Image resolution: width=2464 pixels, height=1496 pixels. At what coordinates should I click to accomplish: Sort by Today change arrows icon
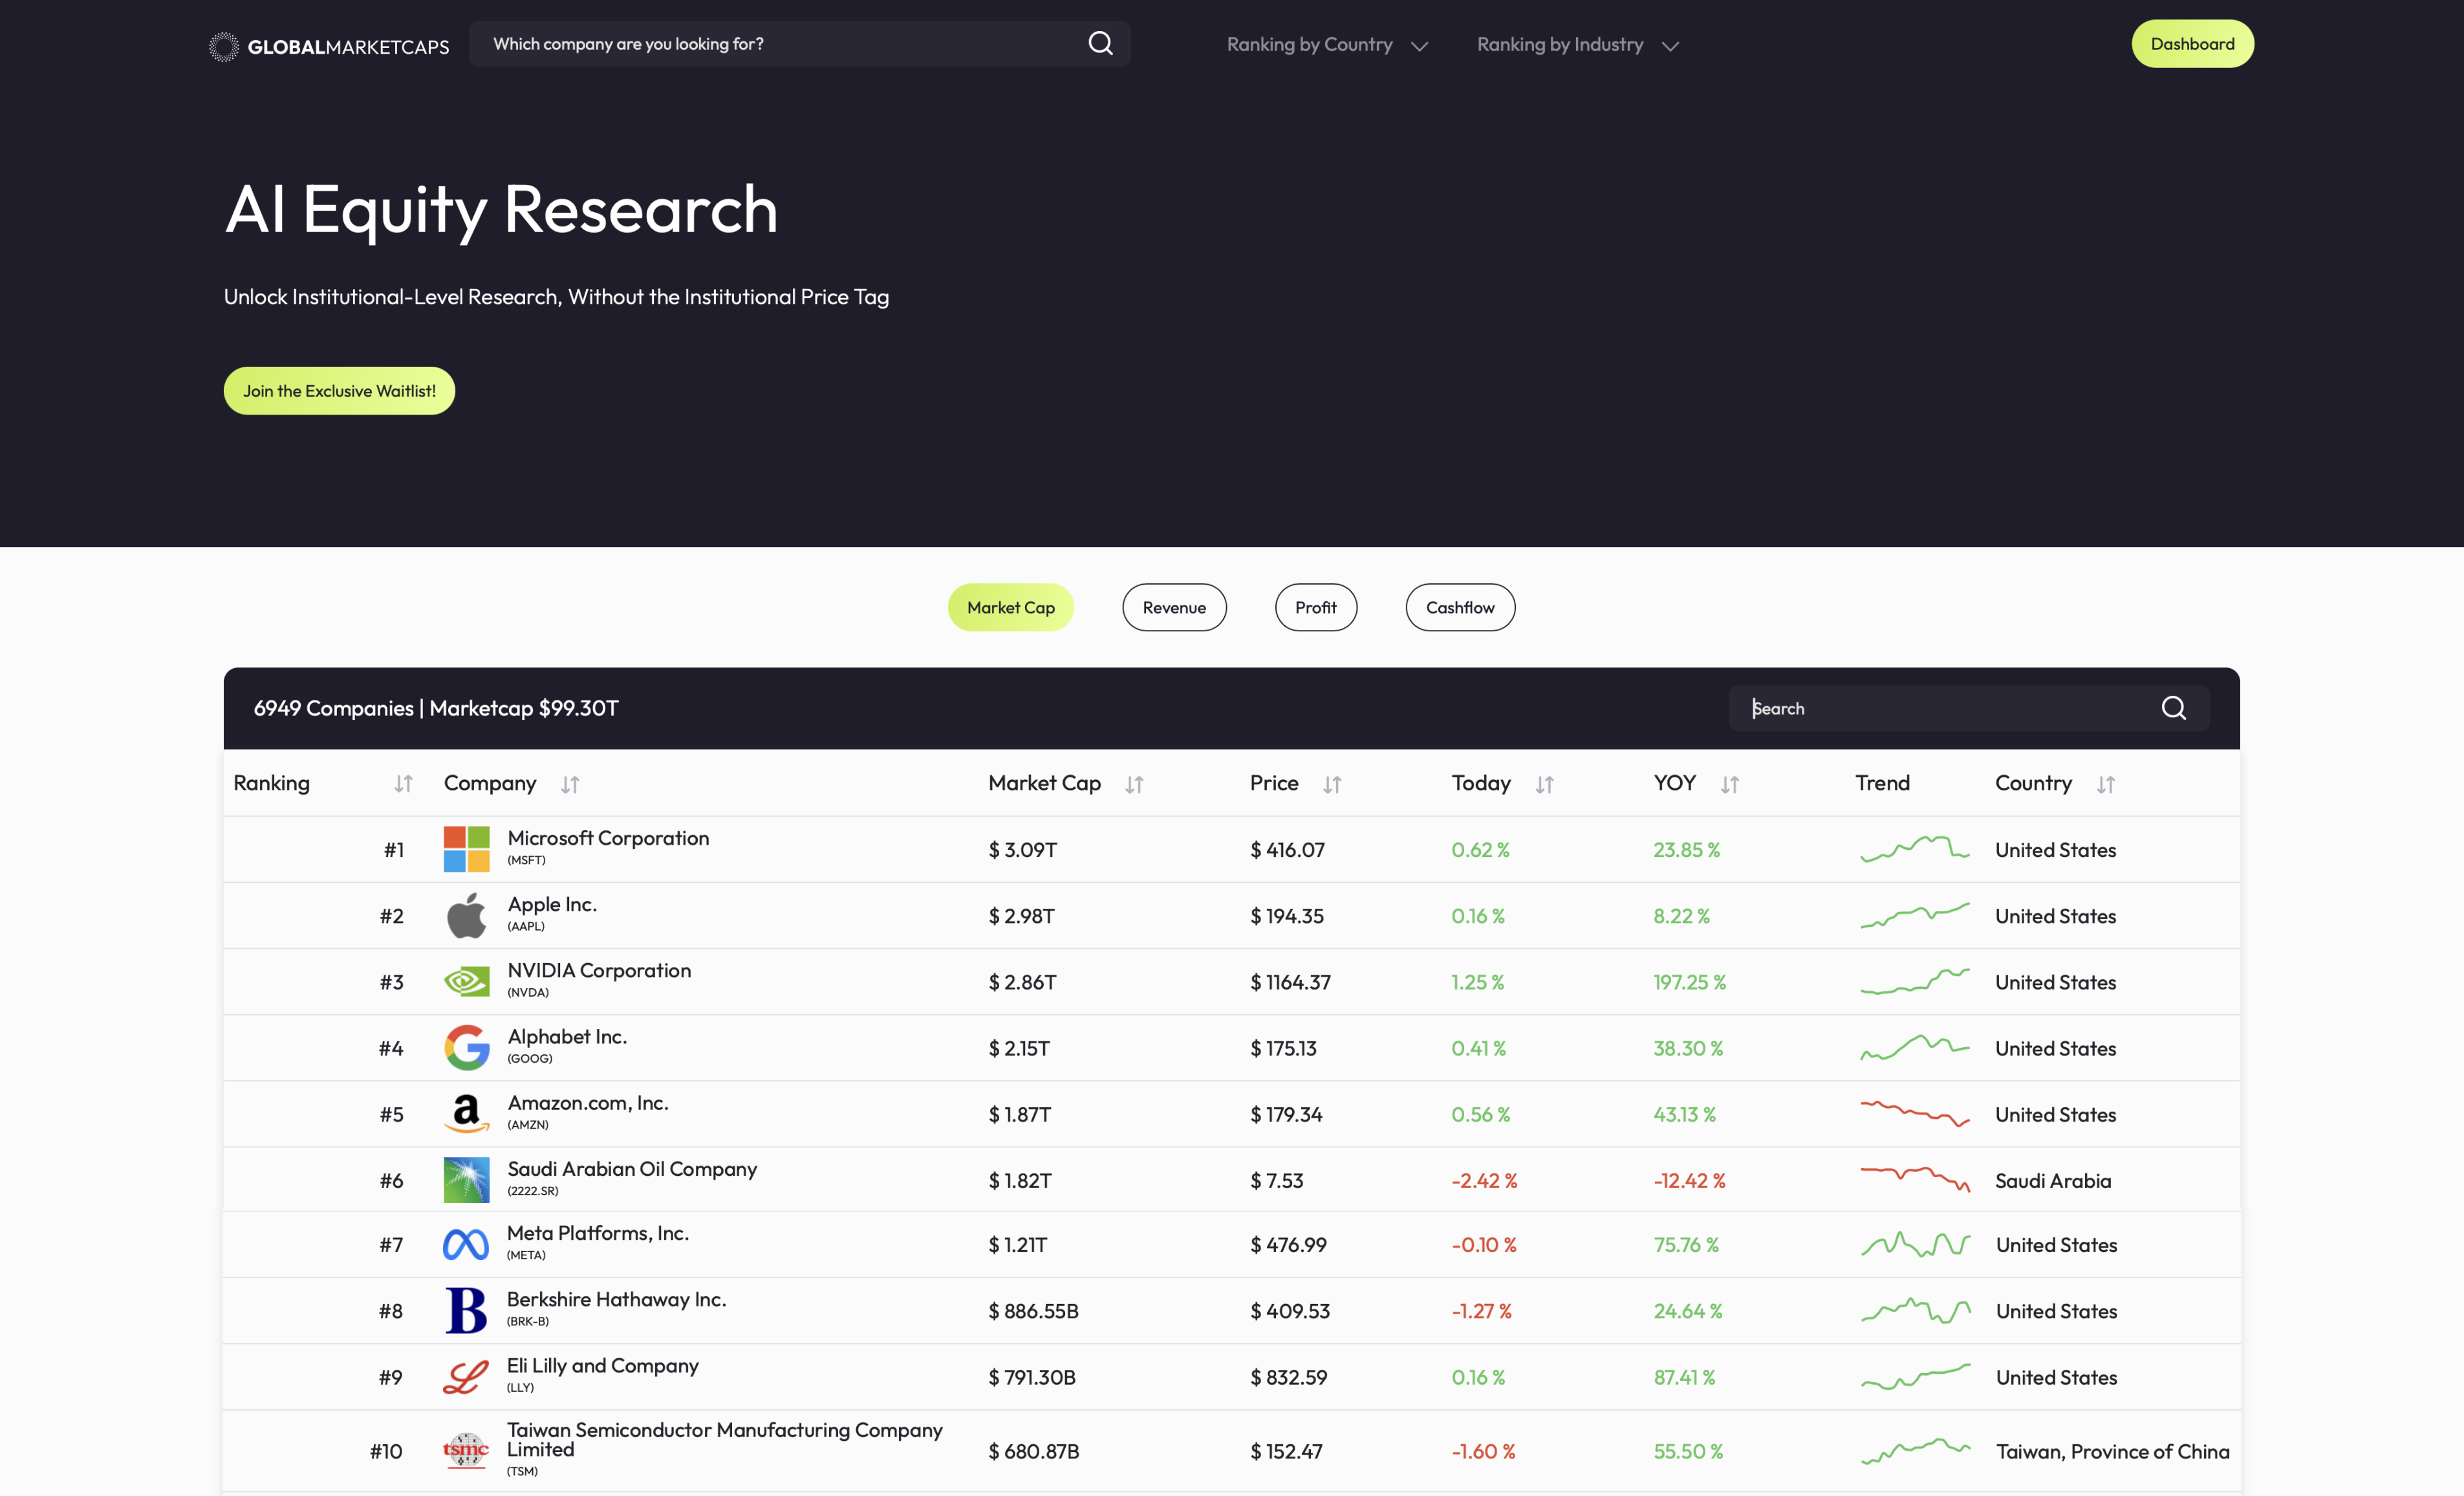coord(1544,785)
